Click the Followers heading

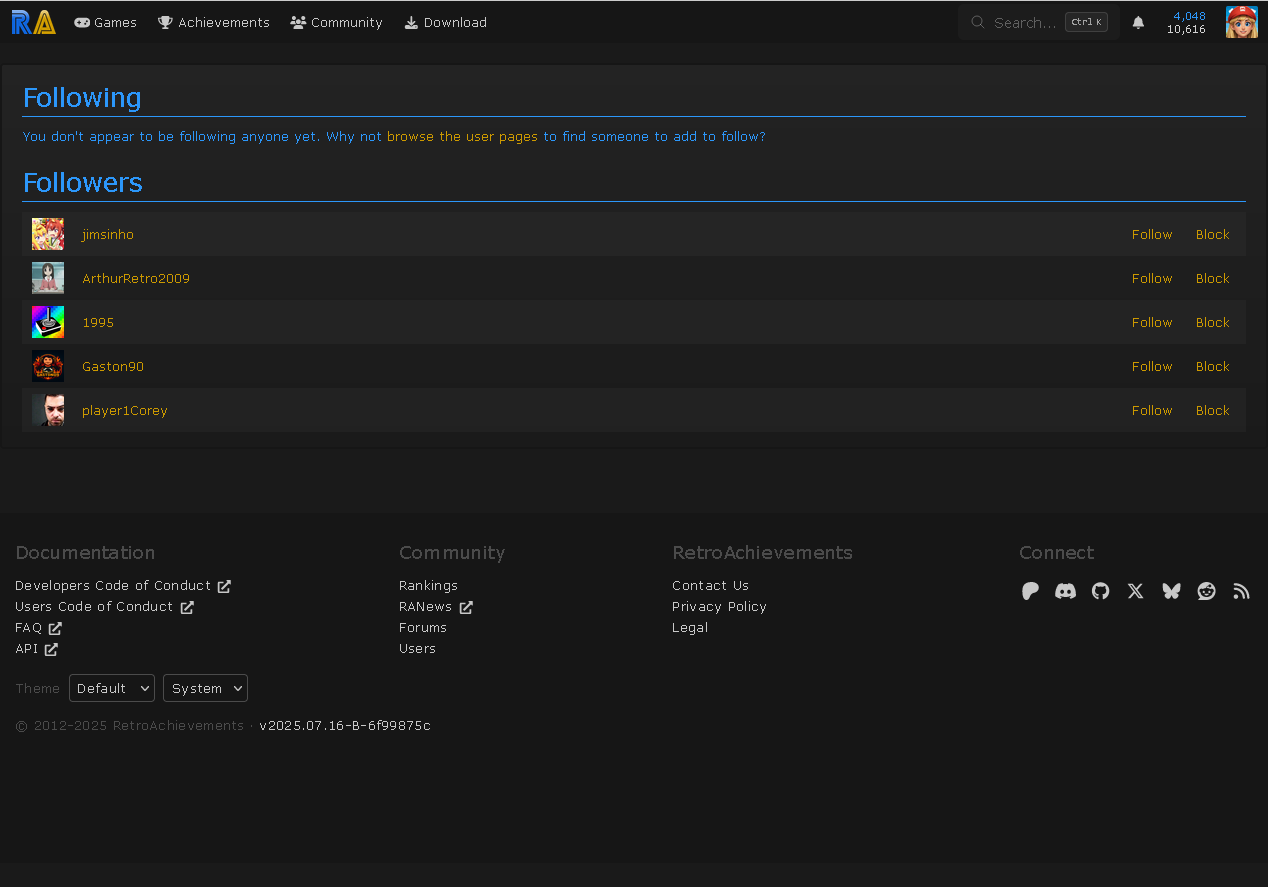83,182
